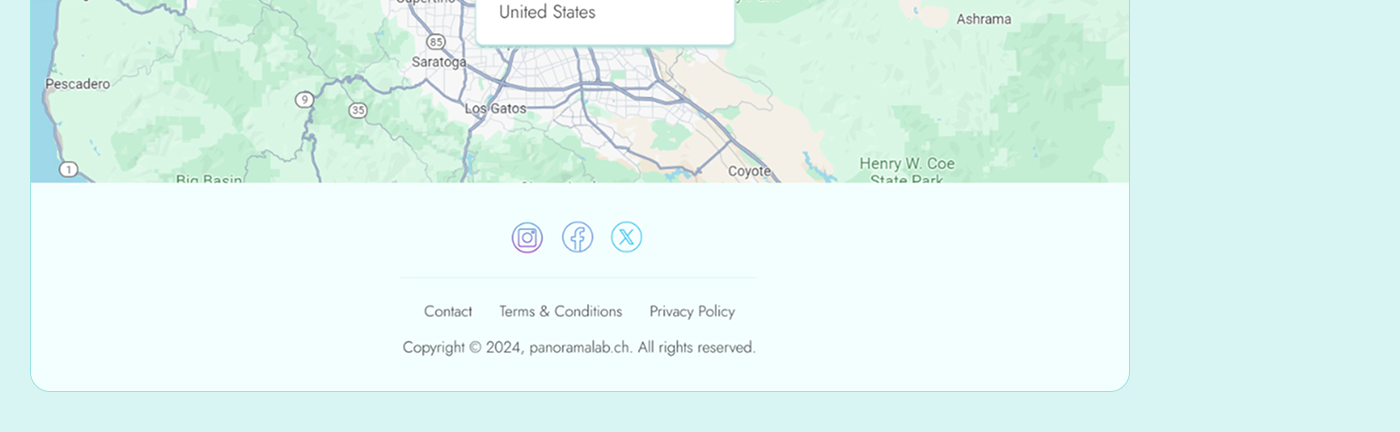Click the Ashrama label on the map

point(983,19)
